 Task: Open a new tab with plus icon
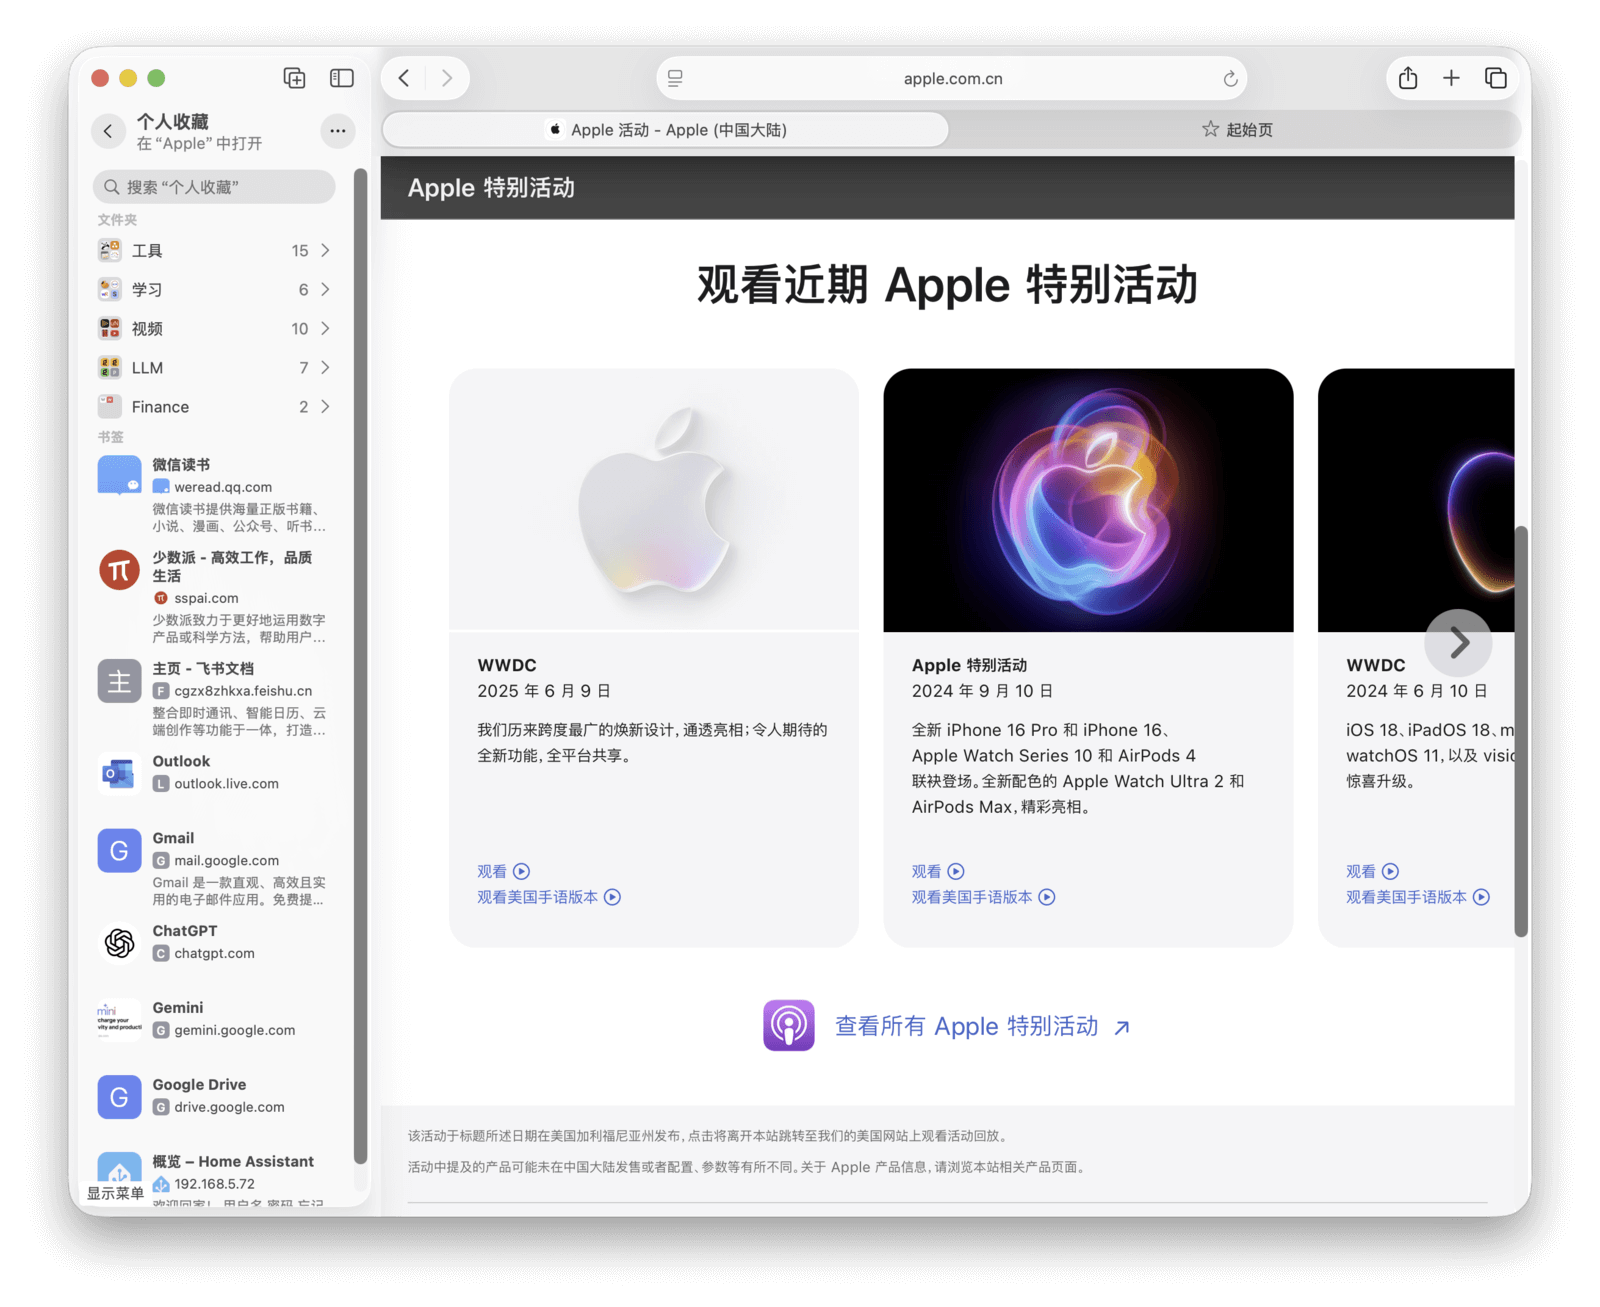click(1451, 78)
